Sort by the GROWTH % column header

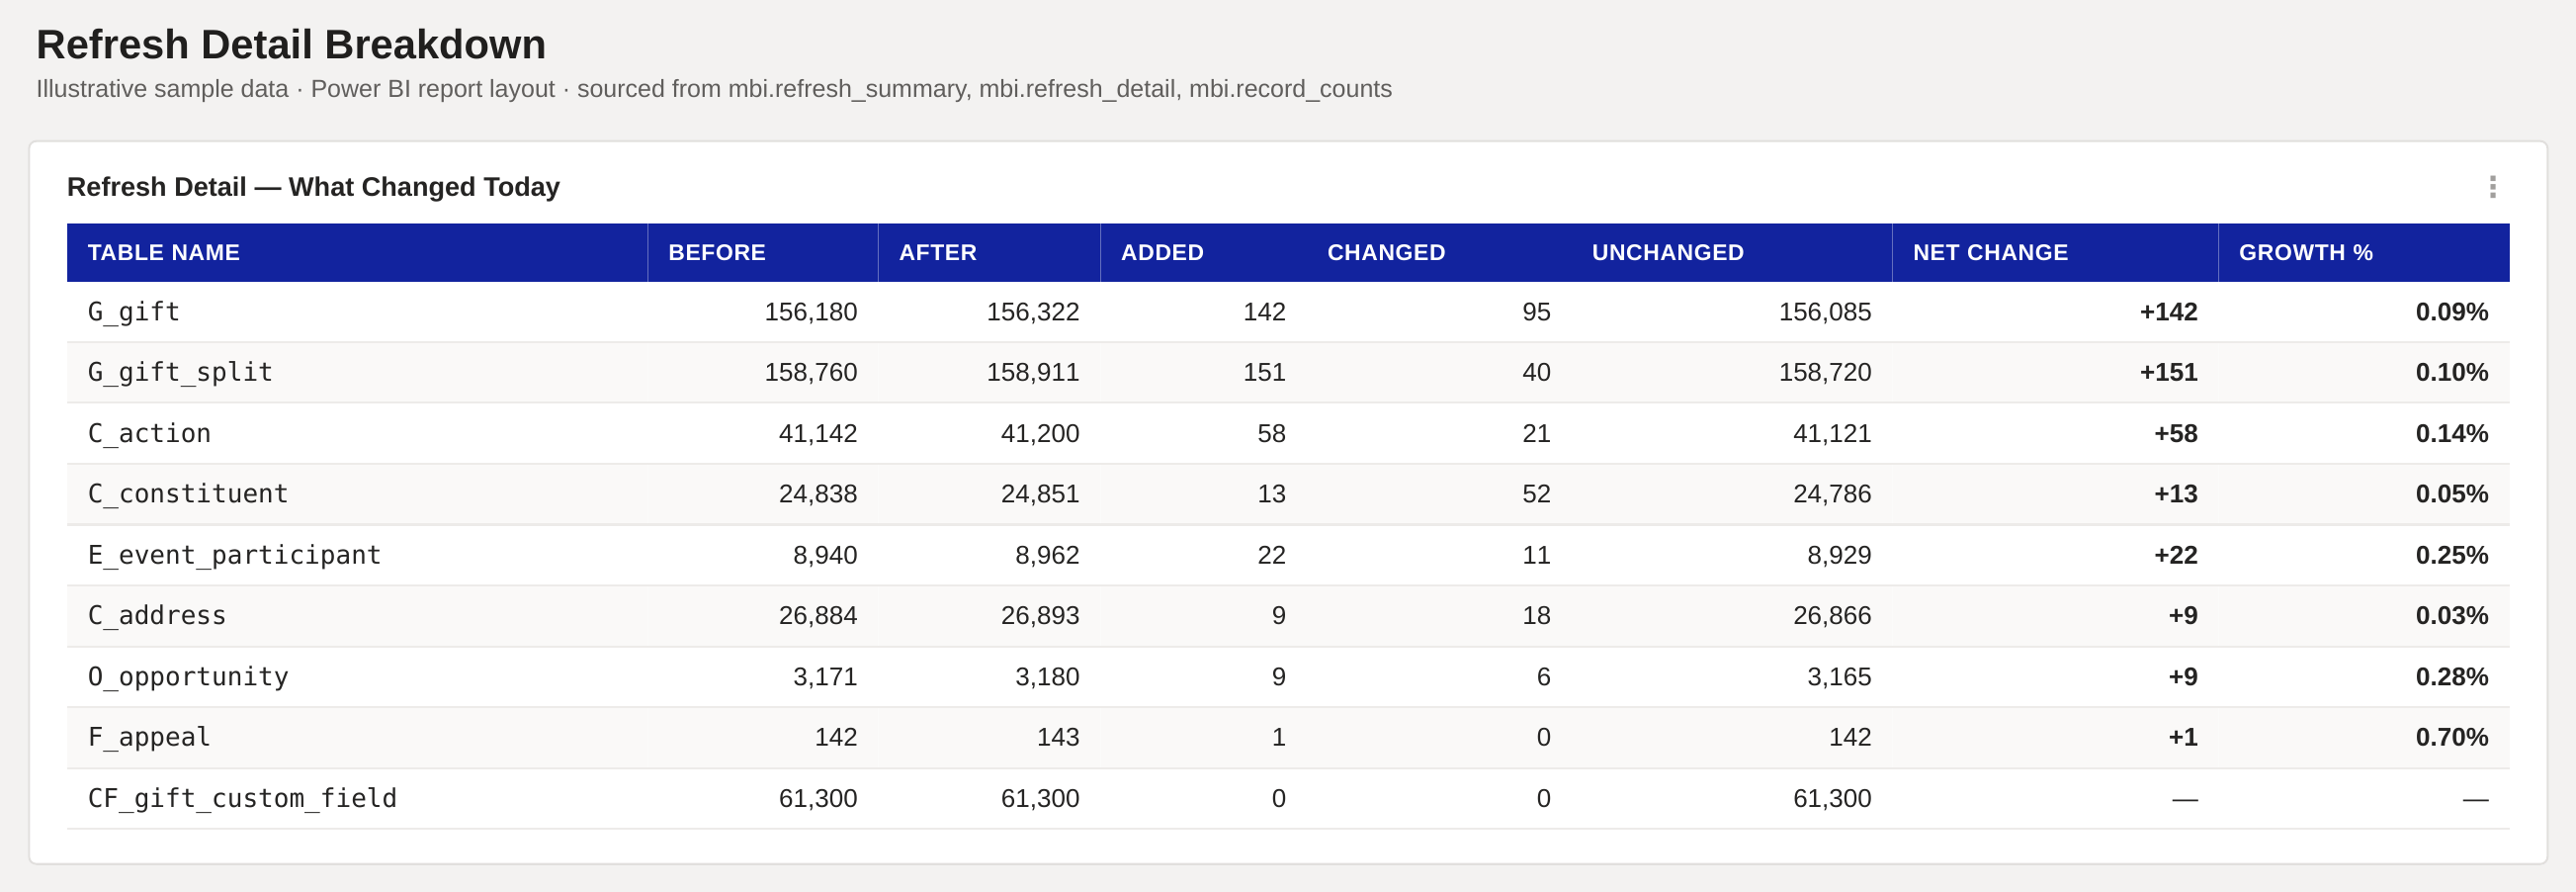click(x=2364, y=252)
